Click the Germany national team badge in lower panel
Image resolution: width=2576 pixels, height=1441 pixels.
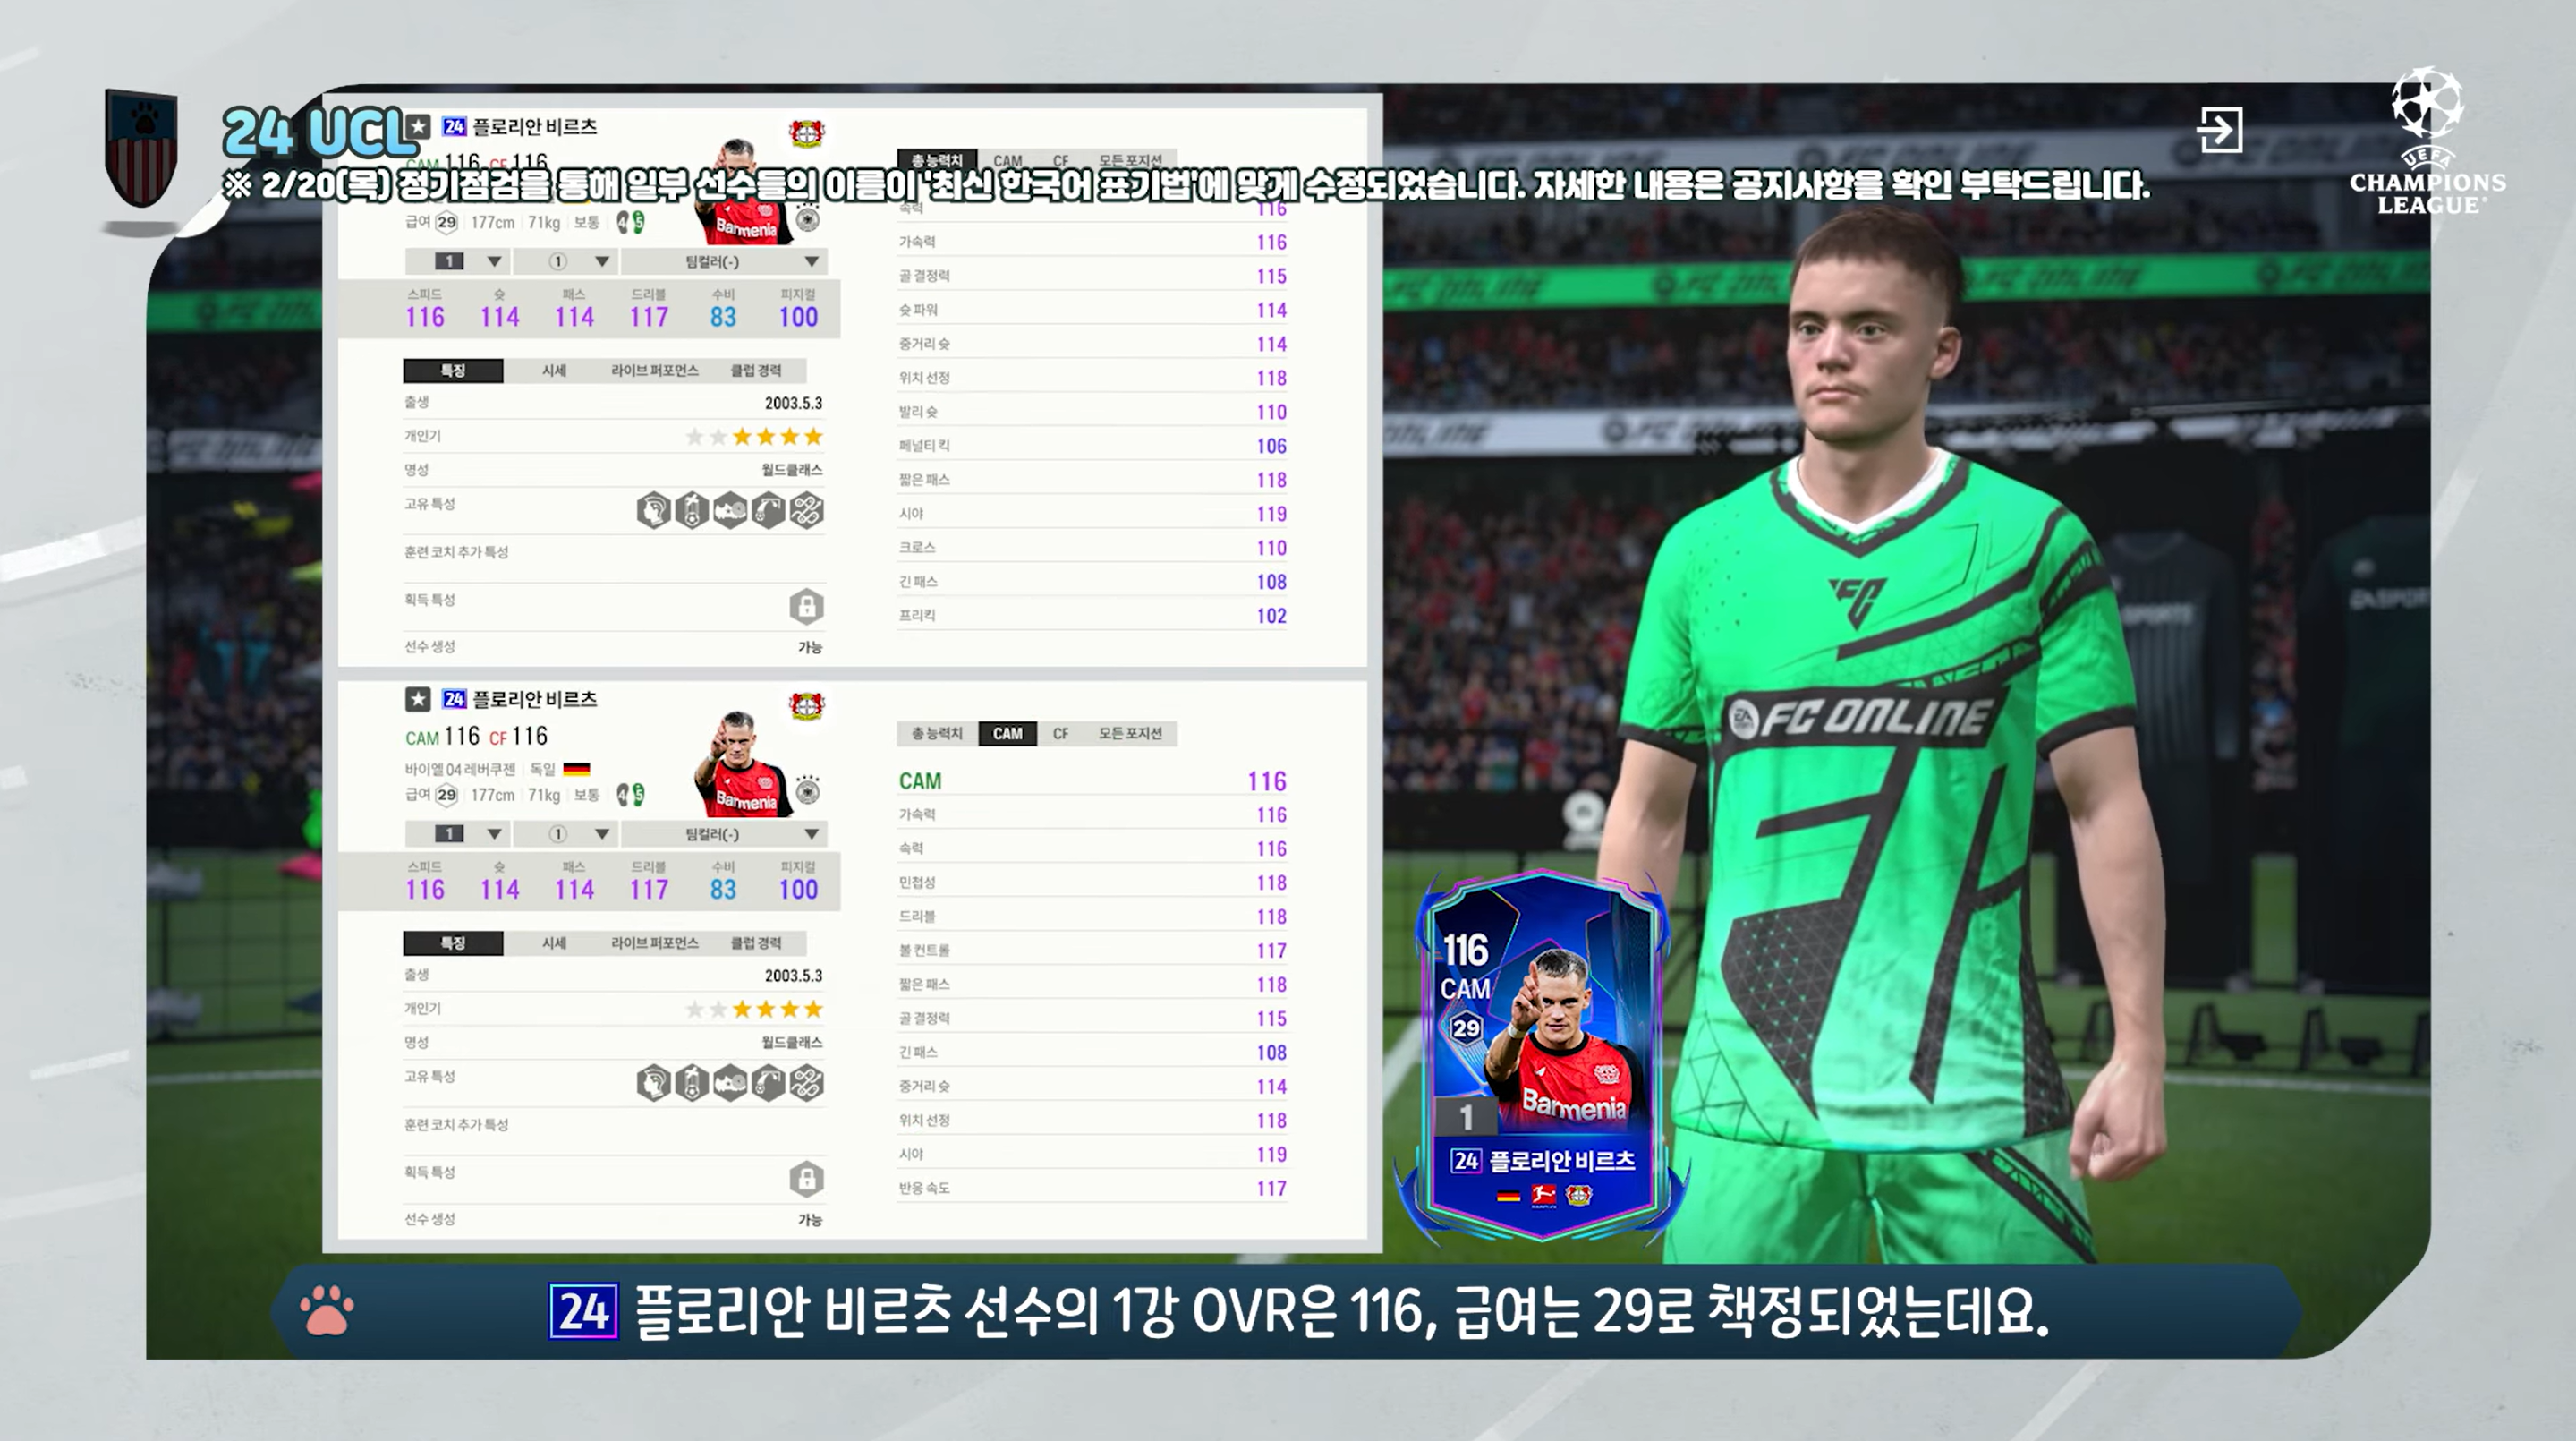coord(807,791)
